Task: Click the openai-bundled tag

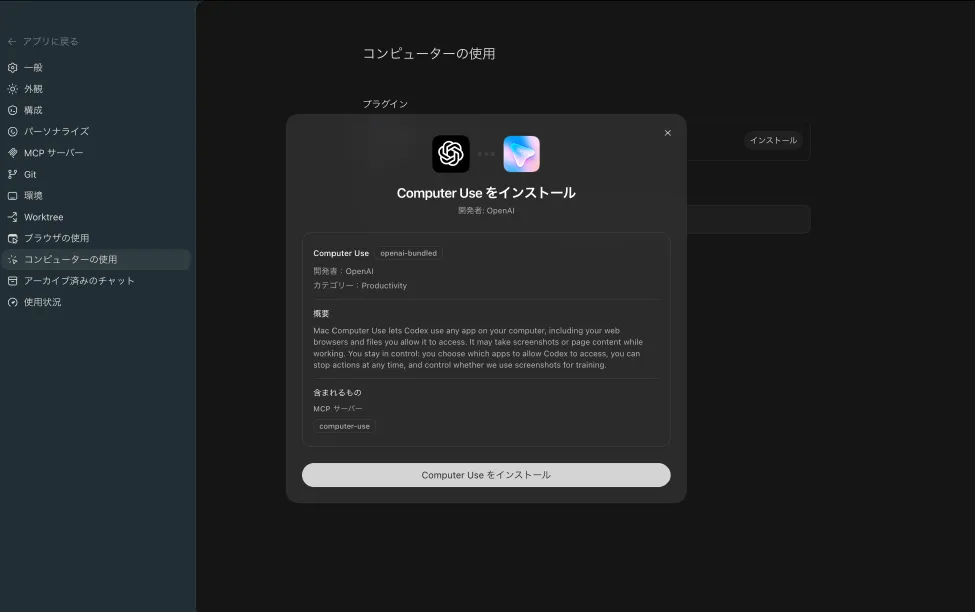Action: coord(409,253)
